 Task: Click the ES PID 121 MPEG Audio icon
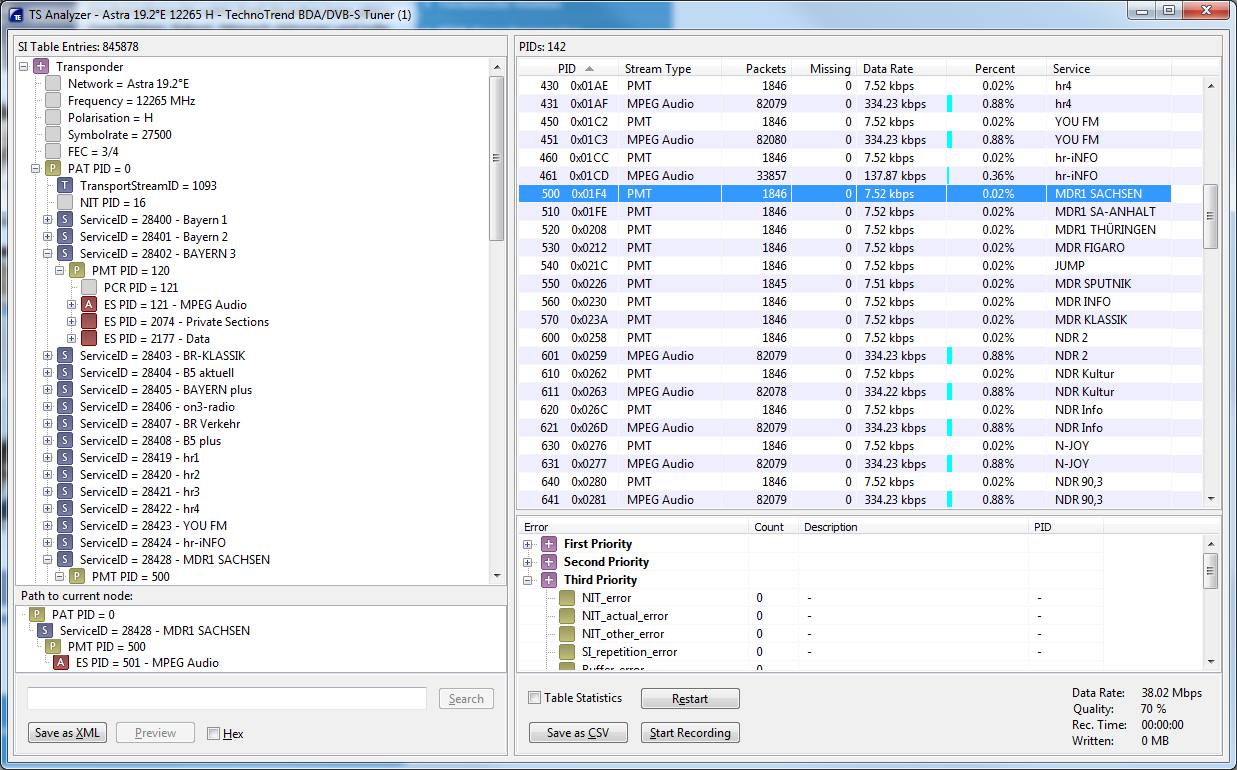click(x=89, y=305)
